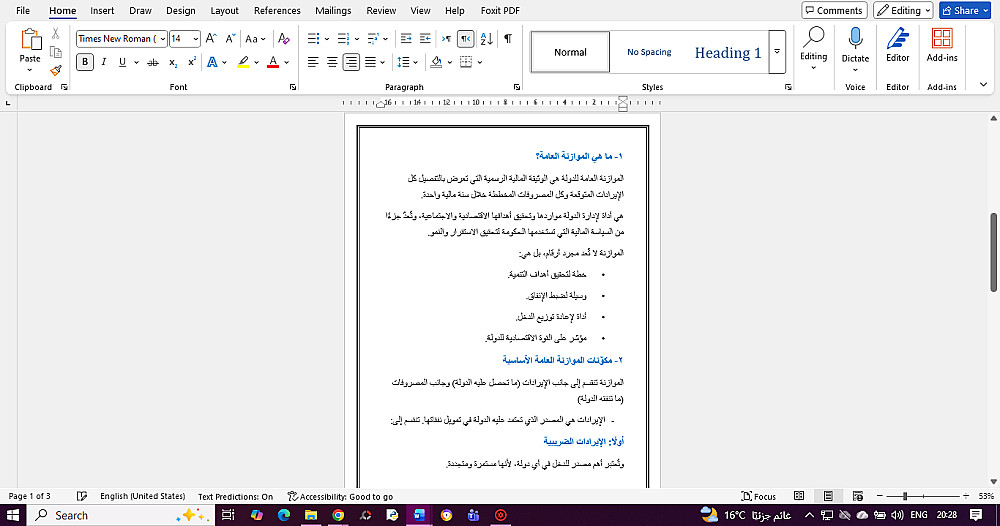Click the Share button
This screenshot has height=526, width=1000.
coord(964,10)
